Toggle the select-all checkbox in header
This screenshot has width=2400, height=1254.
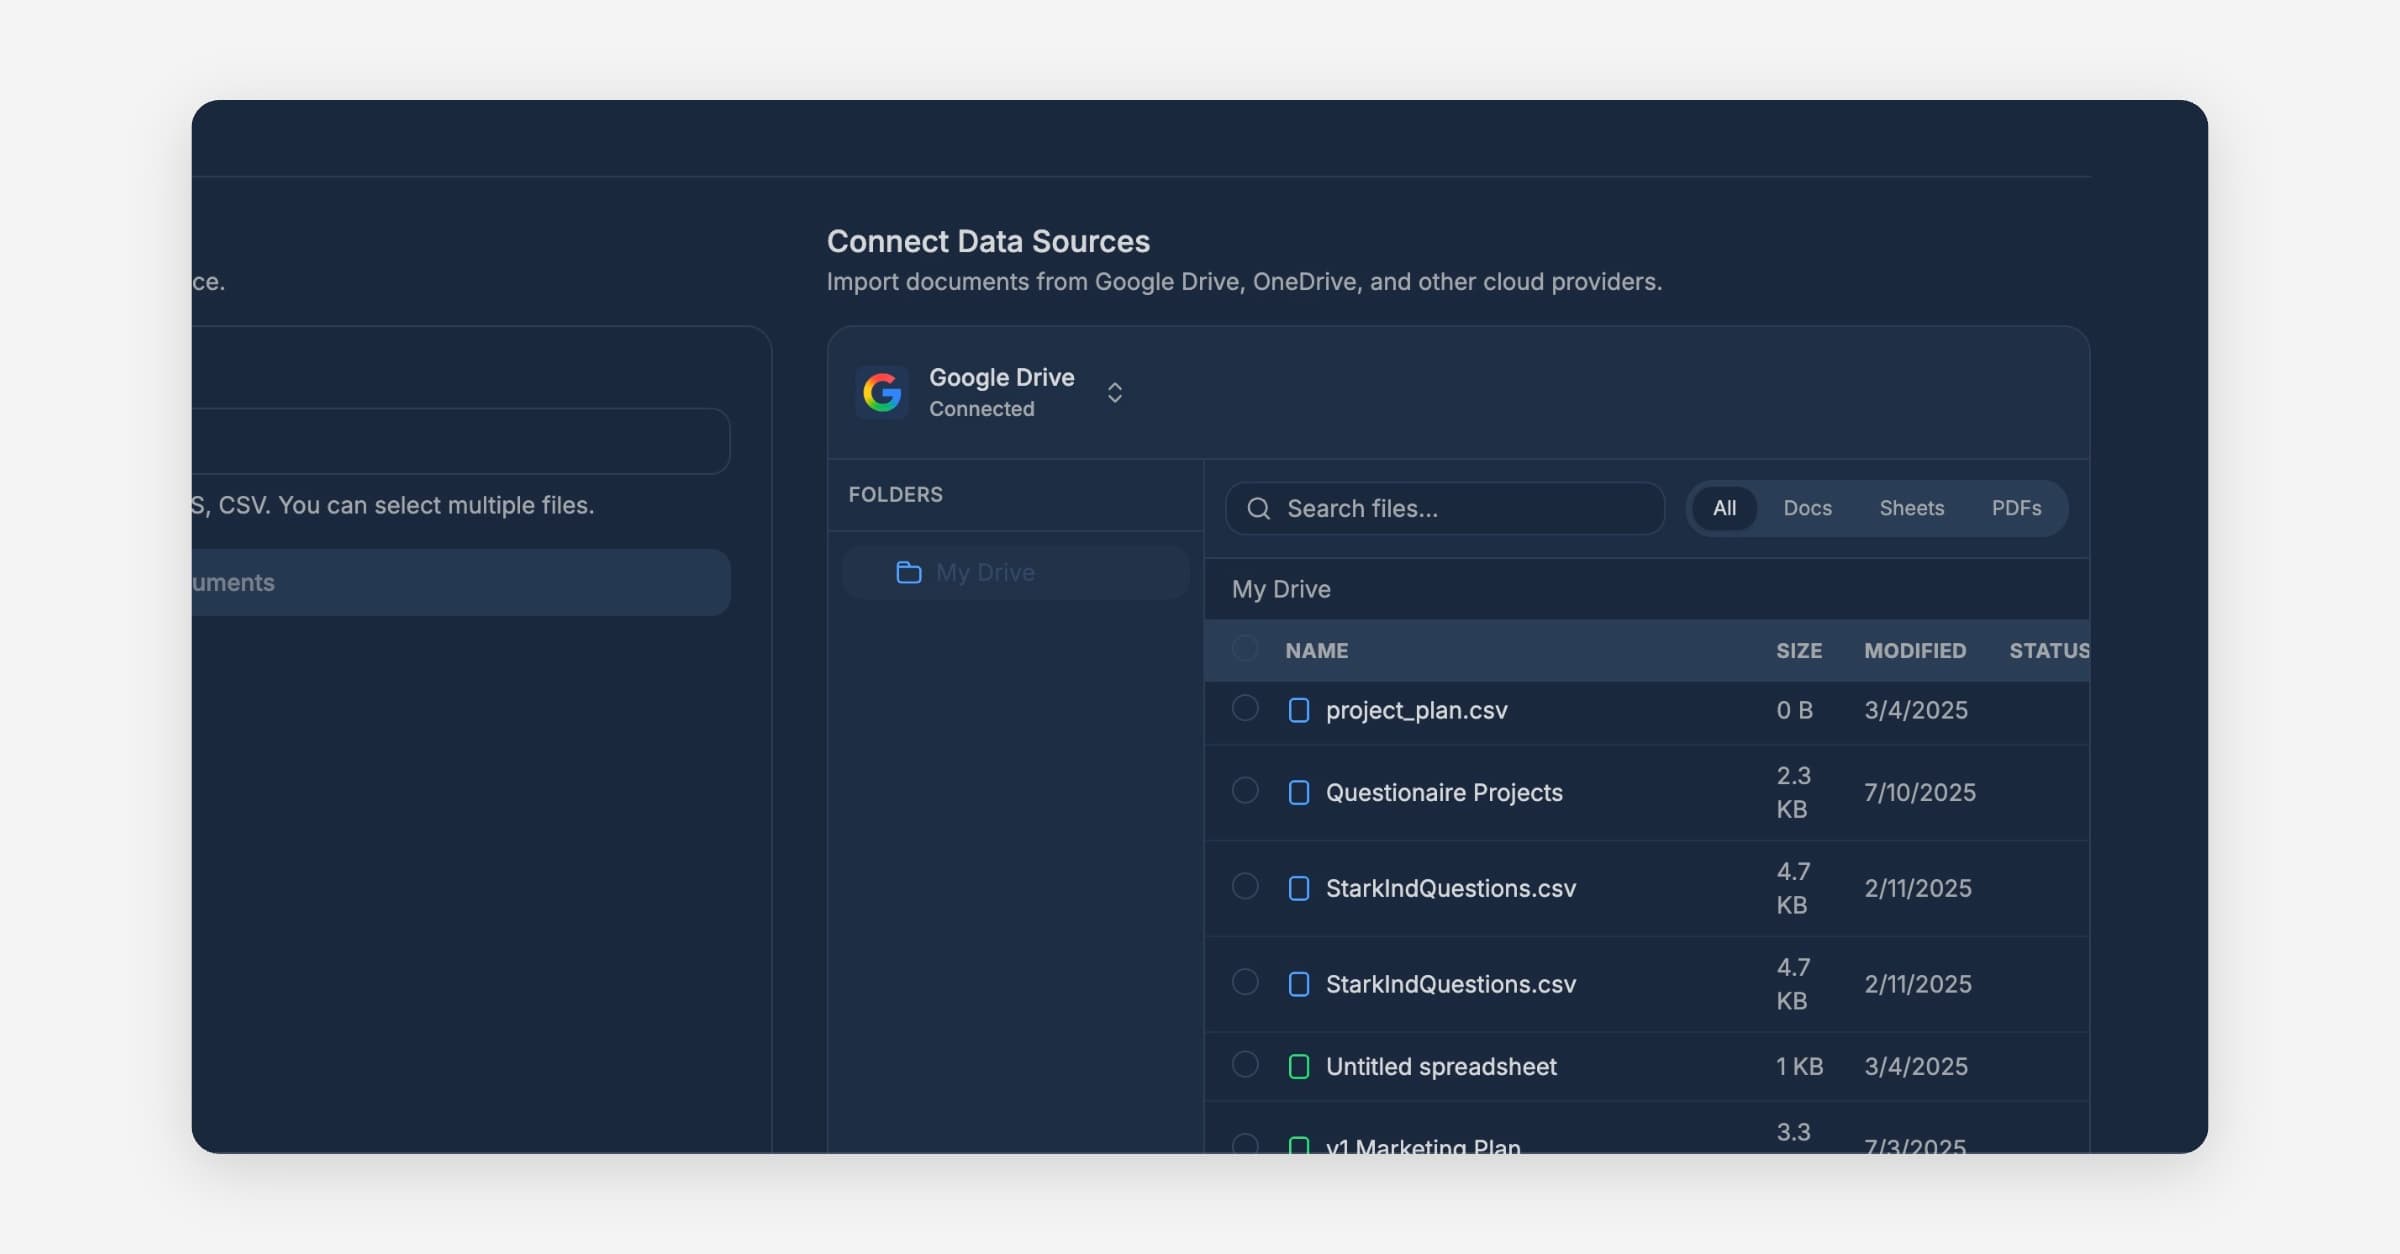click(1245, 649)
